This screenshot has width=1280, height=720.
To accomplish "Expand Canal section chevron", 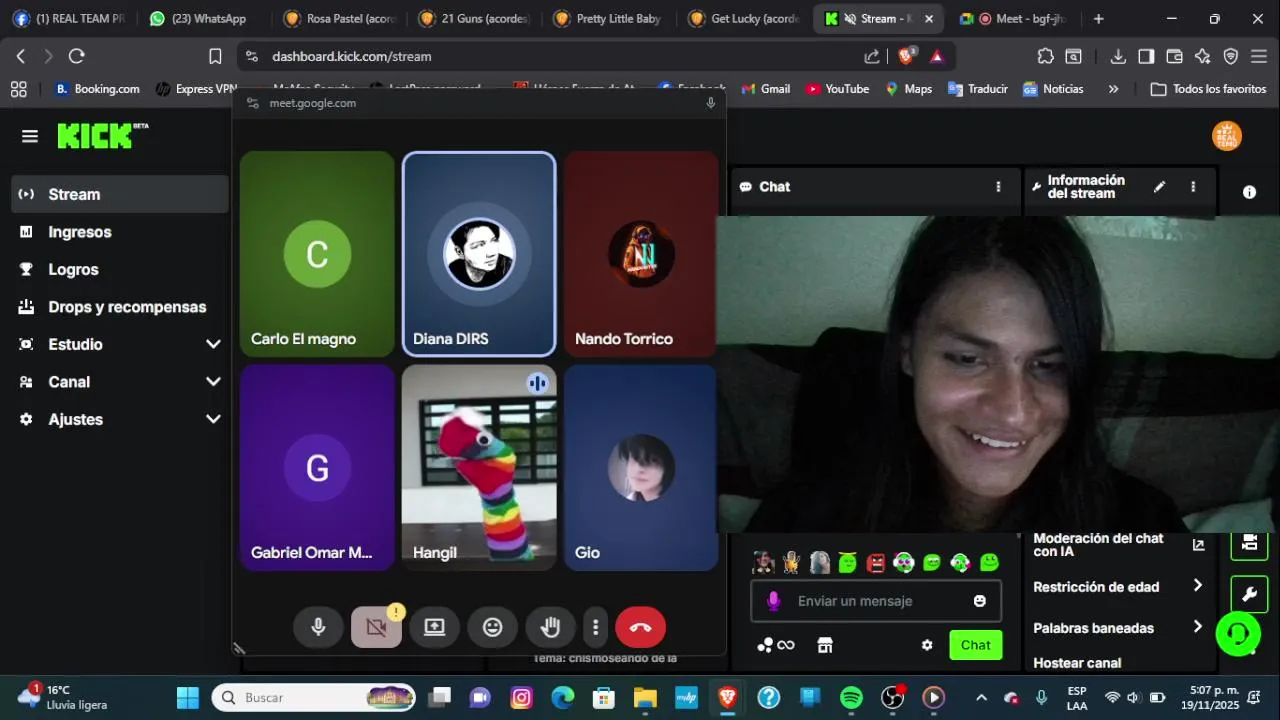I will pyautogui.click(x=213, y=382).
